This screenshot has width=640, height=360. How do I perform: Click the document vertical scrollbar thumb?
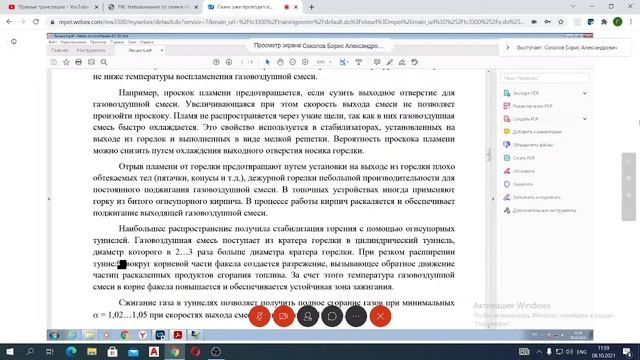489,154
